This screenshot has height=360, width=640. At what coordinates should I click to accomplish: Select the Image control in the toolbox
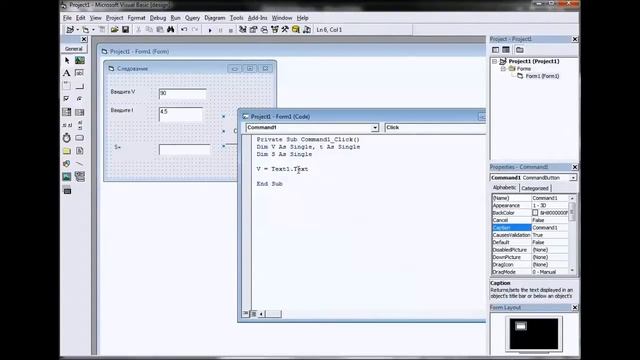tap(67, 177)
